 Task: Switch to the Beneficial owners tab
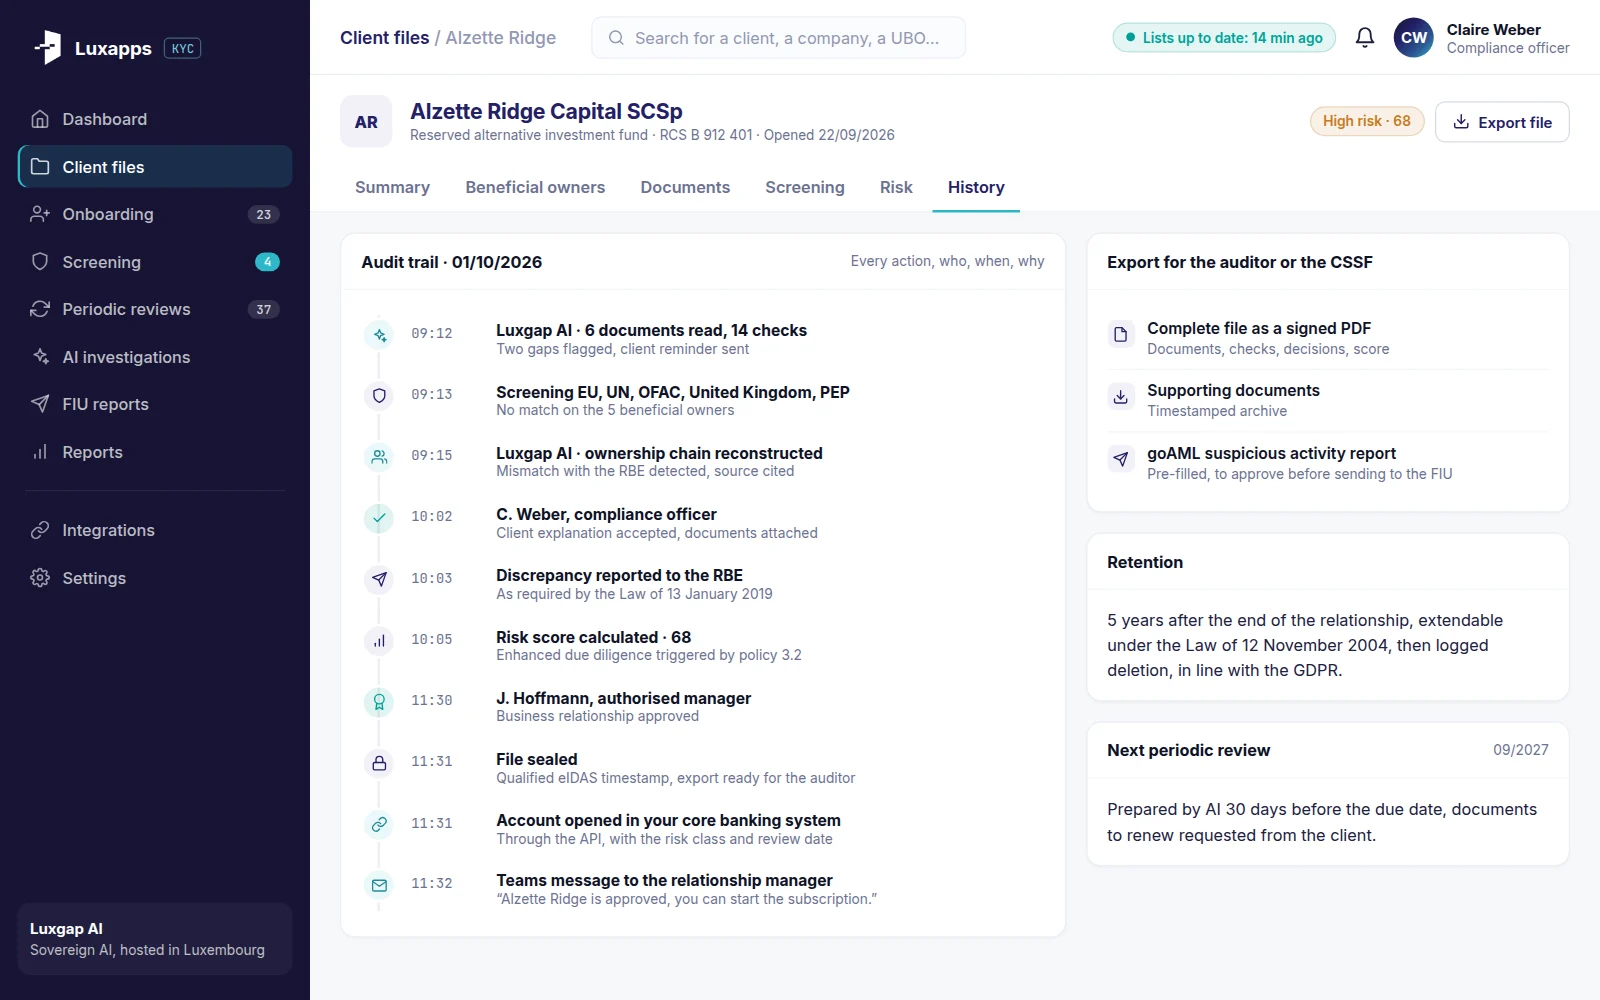(x=535, y=187)
